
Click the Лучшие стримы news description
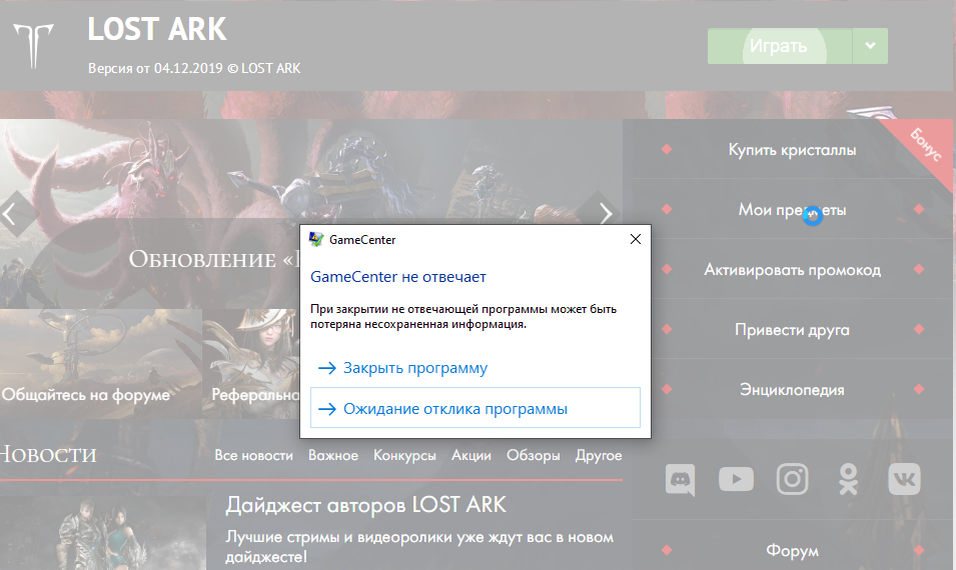point(419,546)
